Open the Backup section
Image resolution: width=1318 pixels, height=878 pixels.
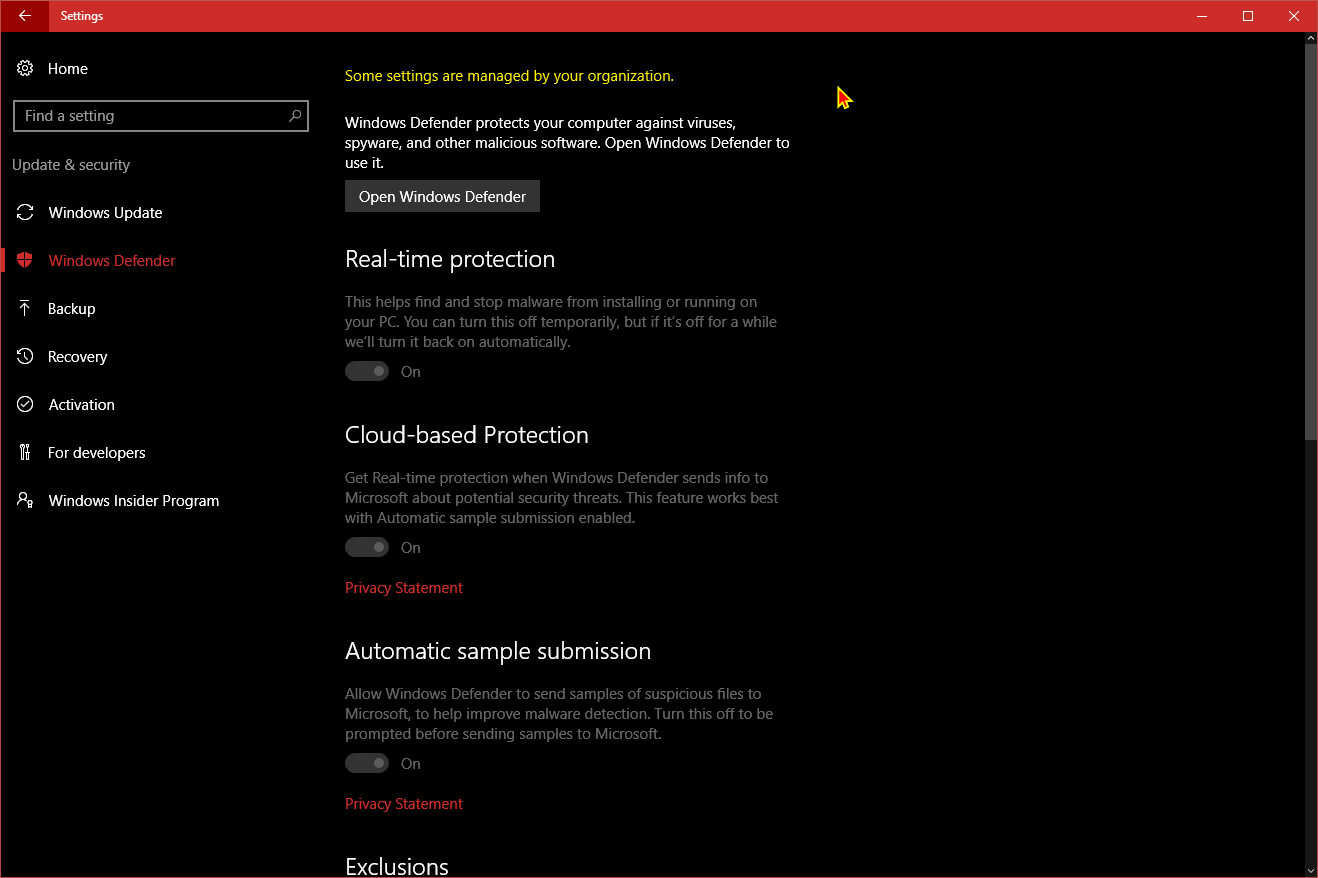click(x=71, y=309)
